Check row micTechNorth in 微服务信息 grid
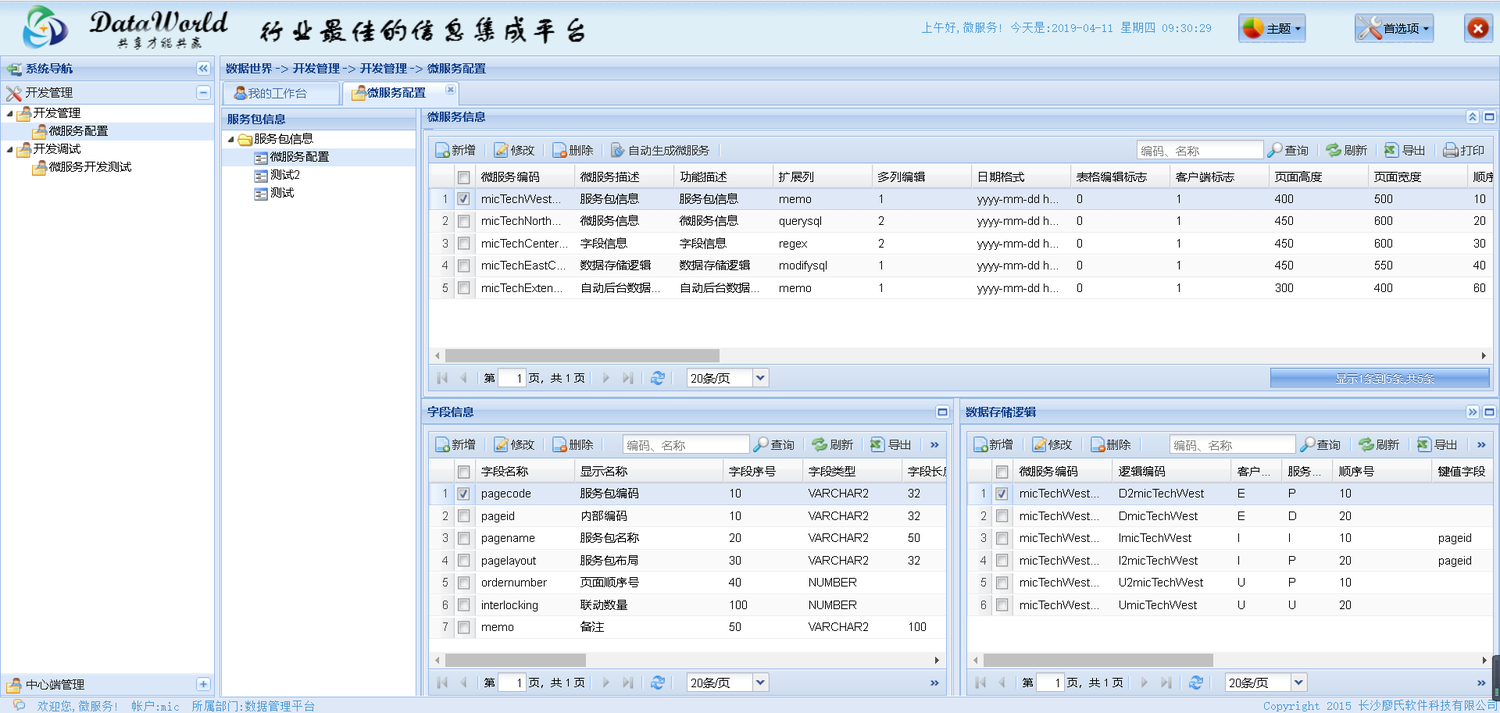1500x713 pixels. pyautogui.click(x=463, y=221)
